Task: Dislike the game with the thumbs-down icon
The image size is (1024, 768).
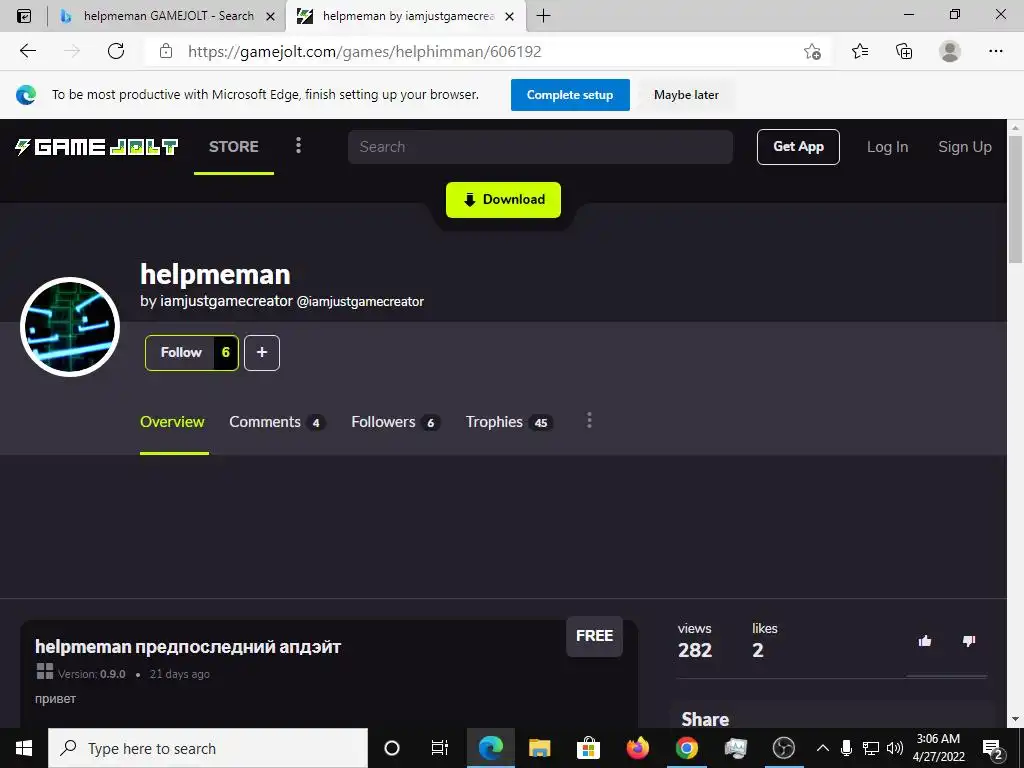Action: (969, 641)
